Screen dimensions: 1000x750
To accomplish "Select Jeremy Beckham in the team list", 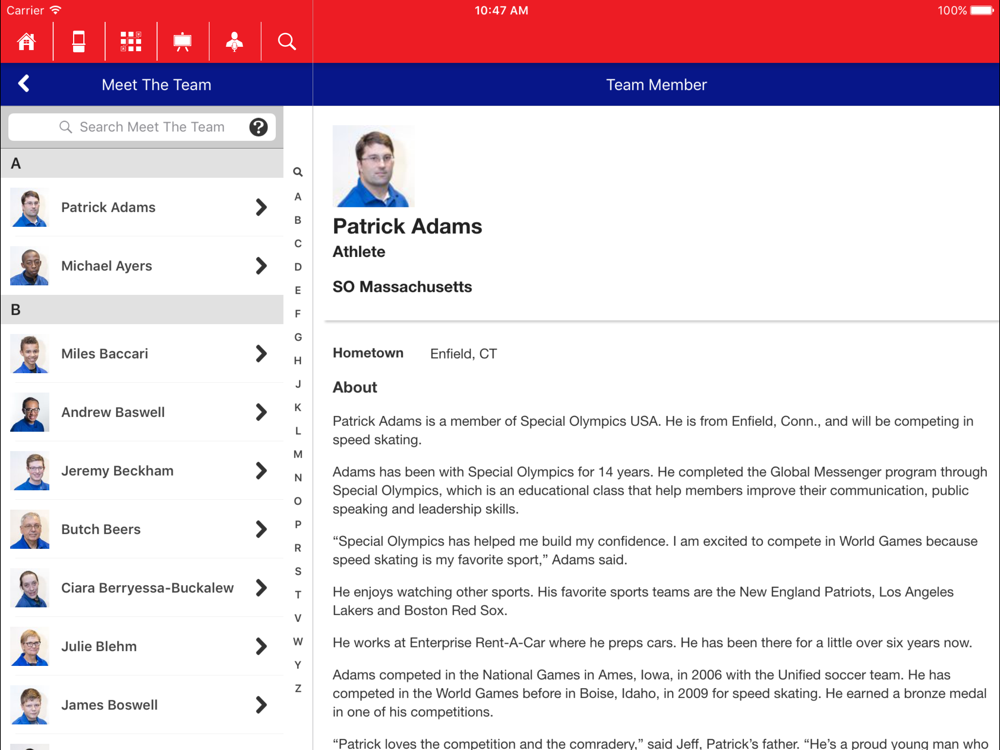I will (x=142, y=471).
